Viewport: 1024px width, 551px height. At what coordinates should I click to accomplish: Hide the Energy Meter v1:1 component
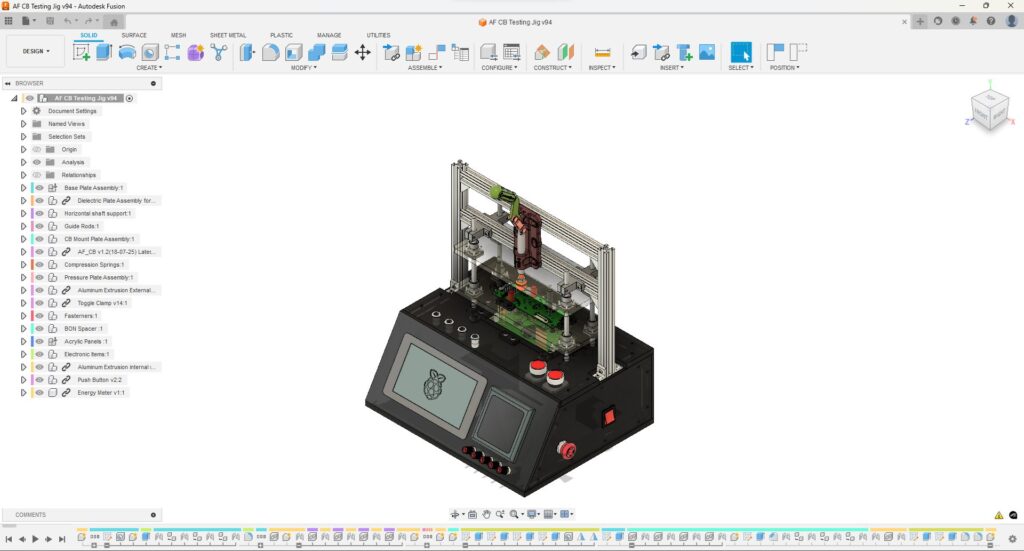click(x=40, y=393)
